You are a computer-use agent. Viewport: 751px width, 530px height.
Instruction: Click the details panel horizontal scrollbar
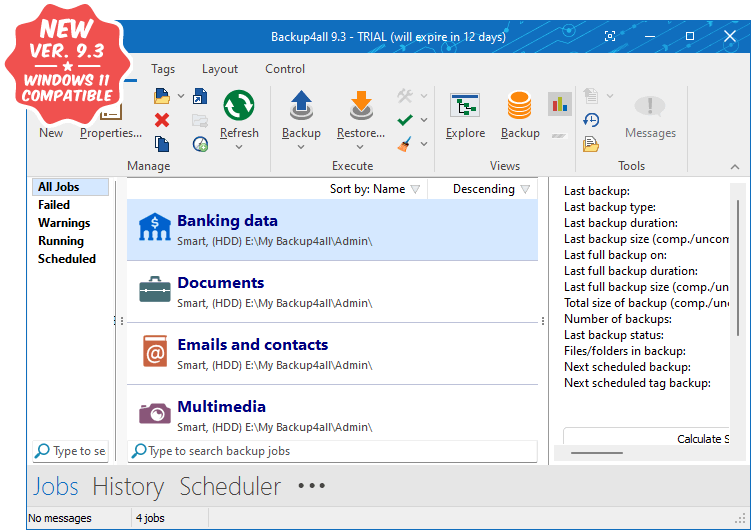coord(597,452)
